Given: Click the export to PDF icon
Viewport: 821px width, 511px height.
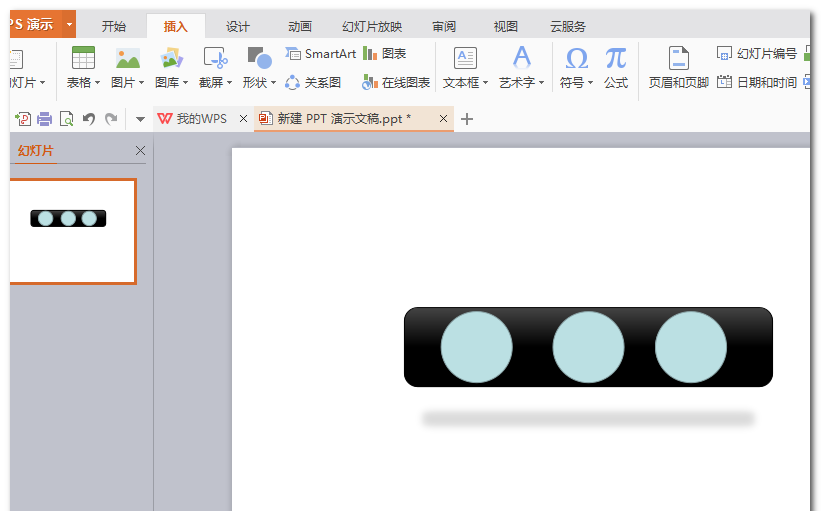Looking at the screenshot, I should 23,119.
